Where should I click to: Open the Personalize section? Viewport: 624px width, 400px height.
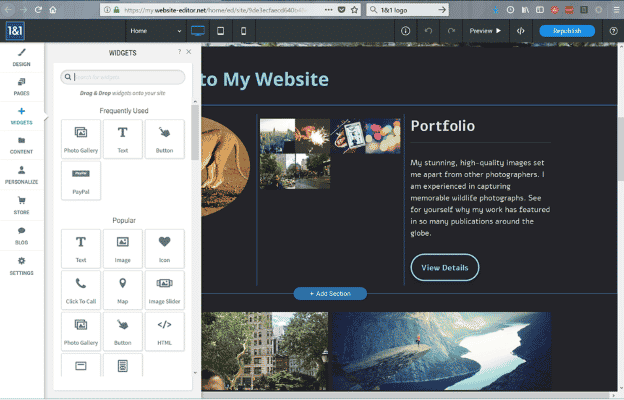click(x=21, y=175)
